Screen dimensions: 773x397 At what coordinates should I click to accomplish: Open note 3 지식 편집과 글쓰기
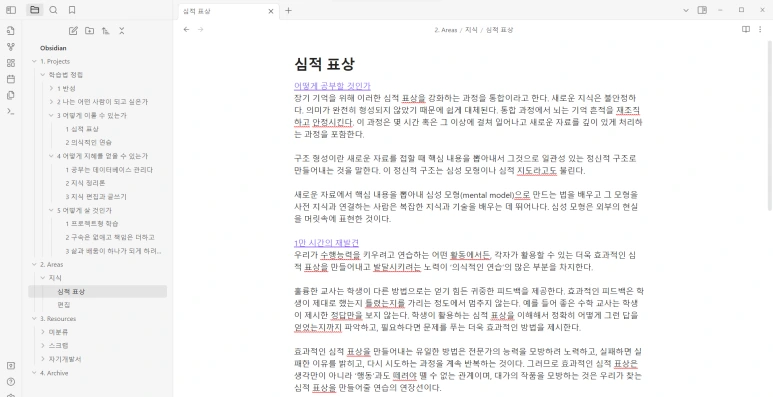click(x=96, y=196)
